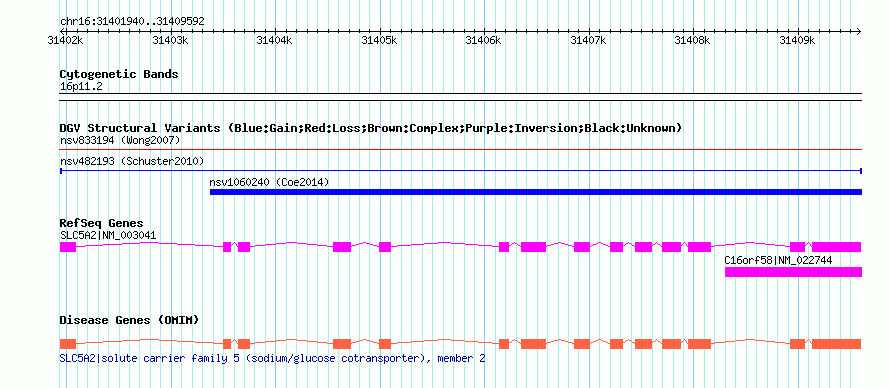The height and width of the screenshot is (388, 890).
Task: Select the DGV Structural Variants track title
Action: (x=371, y=128)
